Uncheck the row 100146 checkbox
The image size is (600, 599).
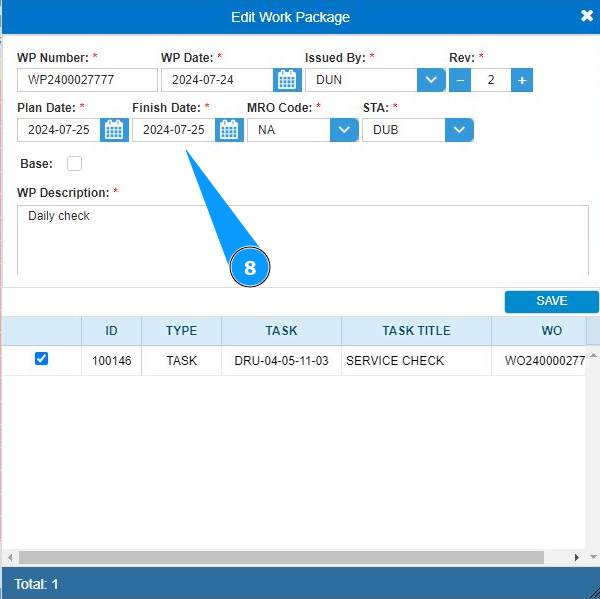(41, 359)
